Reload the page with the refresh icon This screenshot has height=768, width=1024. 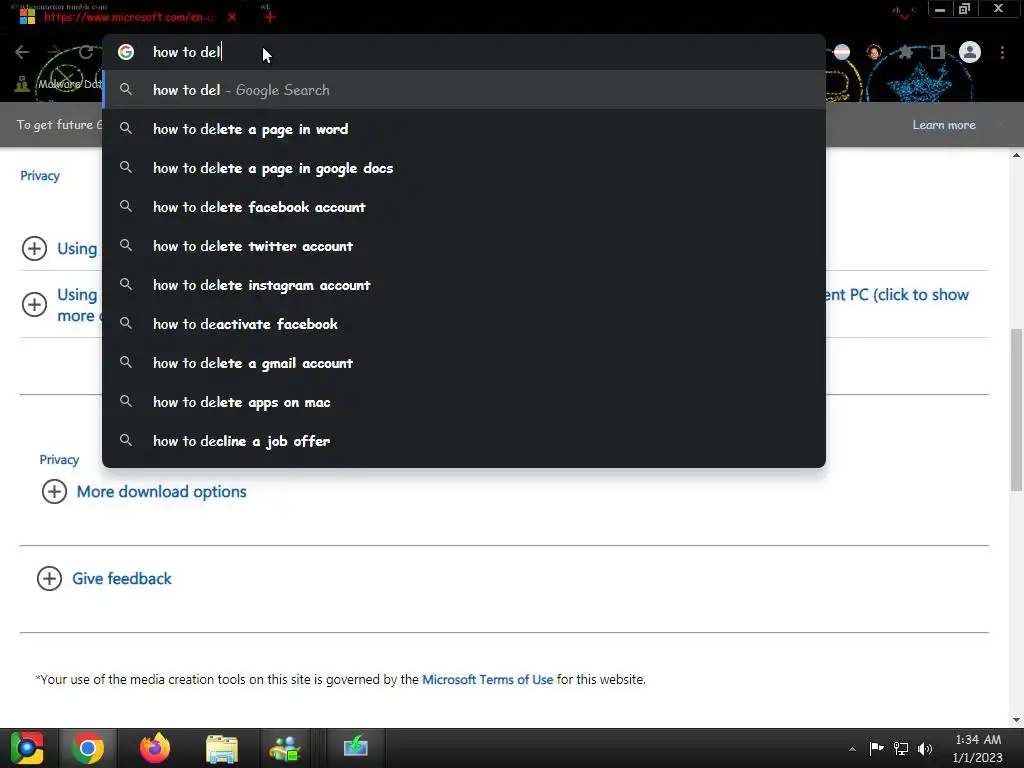[x=86, y=52]
